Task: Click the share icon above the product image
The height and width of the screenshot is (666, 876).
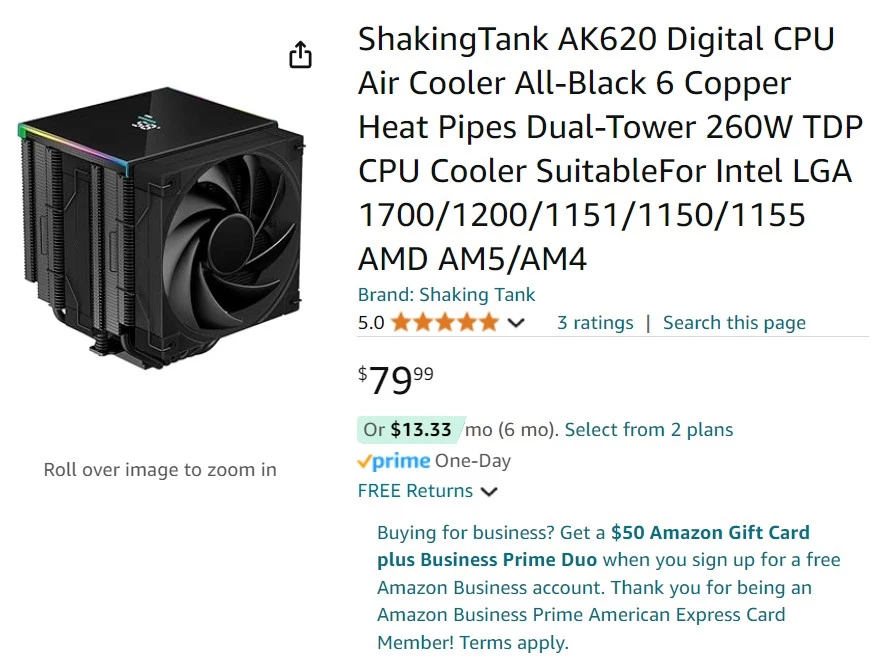Action: point(299,54)
